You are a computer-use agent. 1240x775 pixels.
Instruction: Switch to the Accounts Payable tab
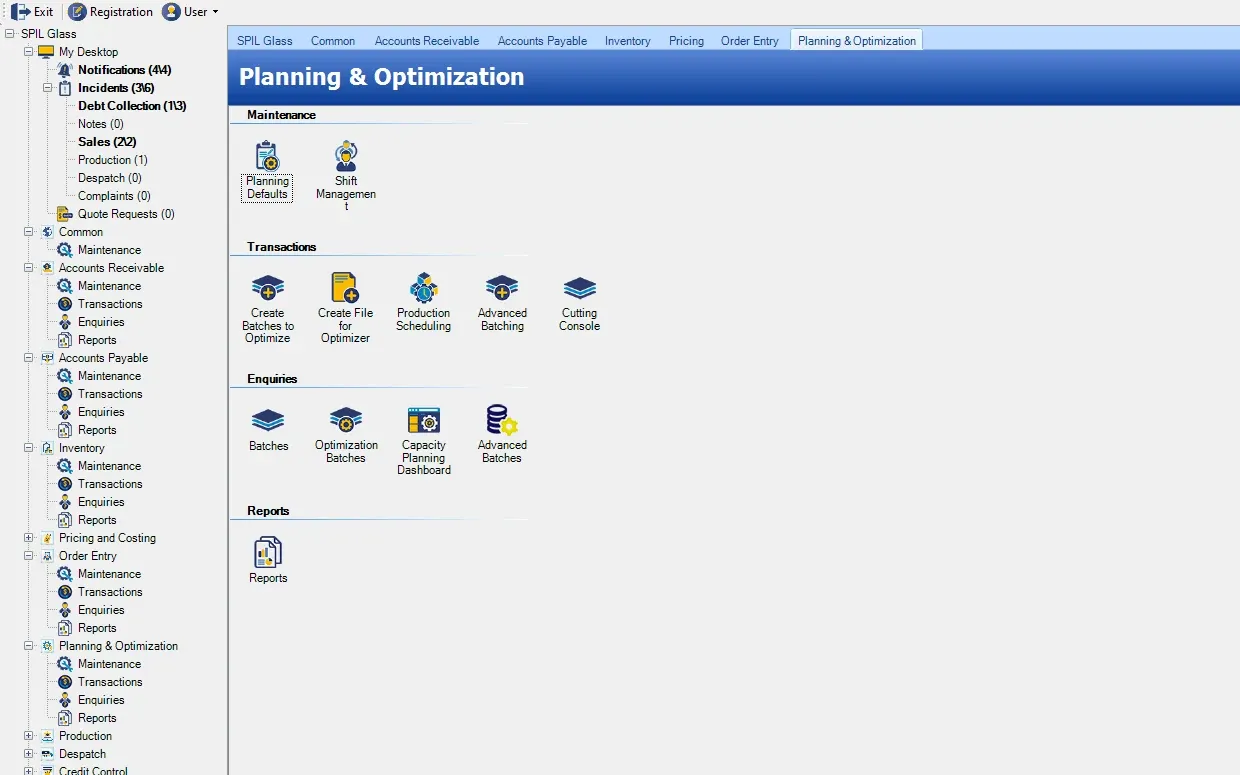542,41
